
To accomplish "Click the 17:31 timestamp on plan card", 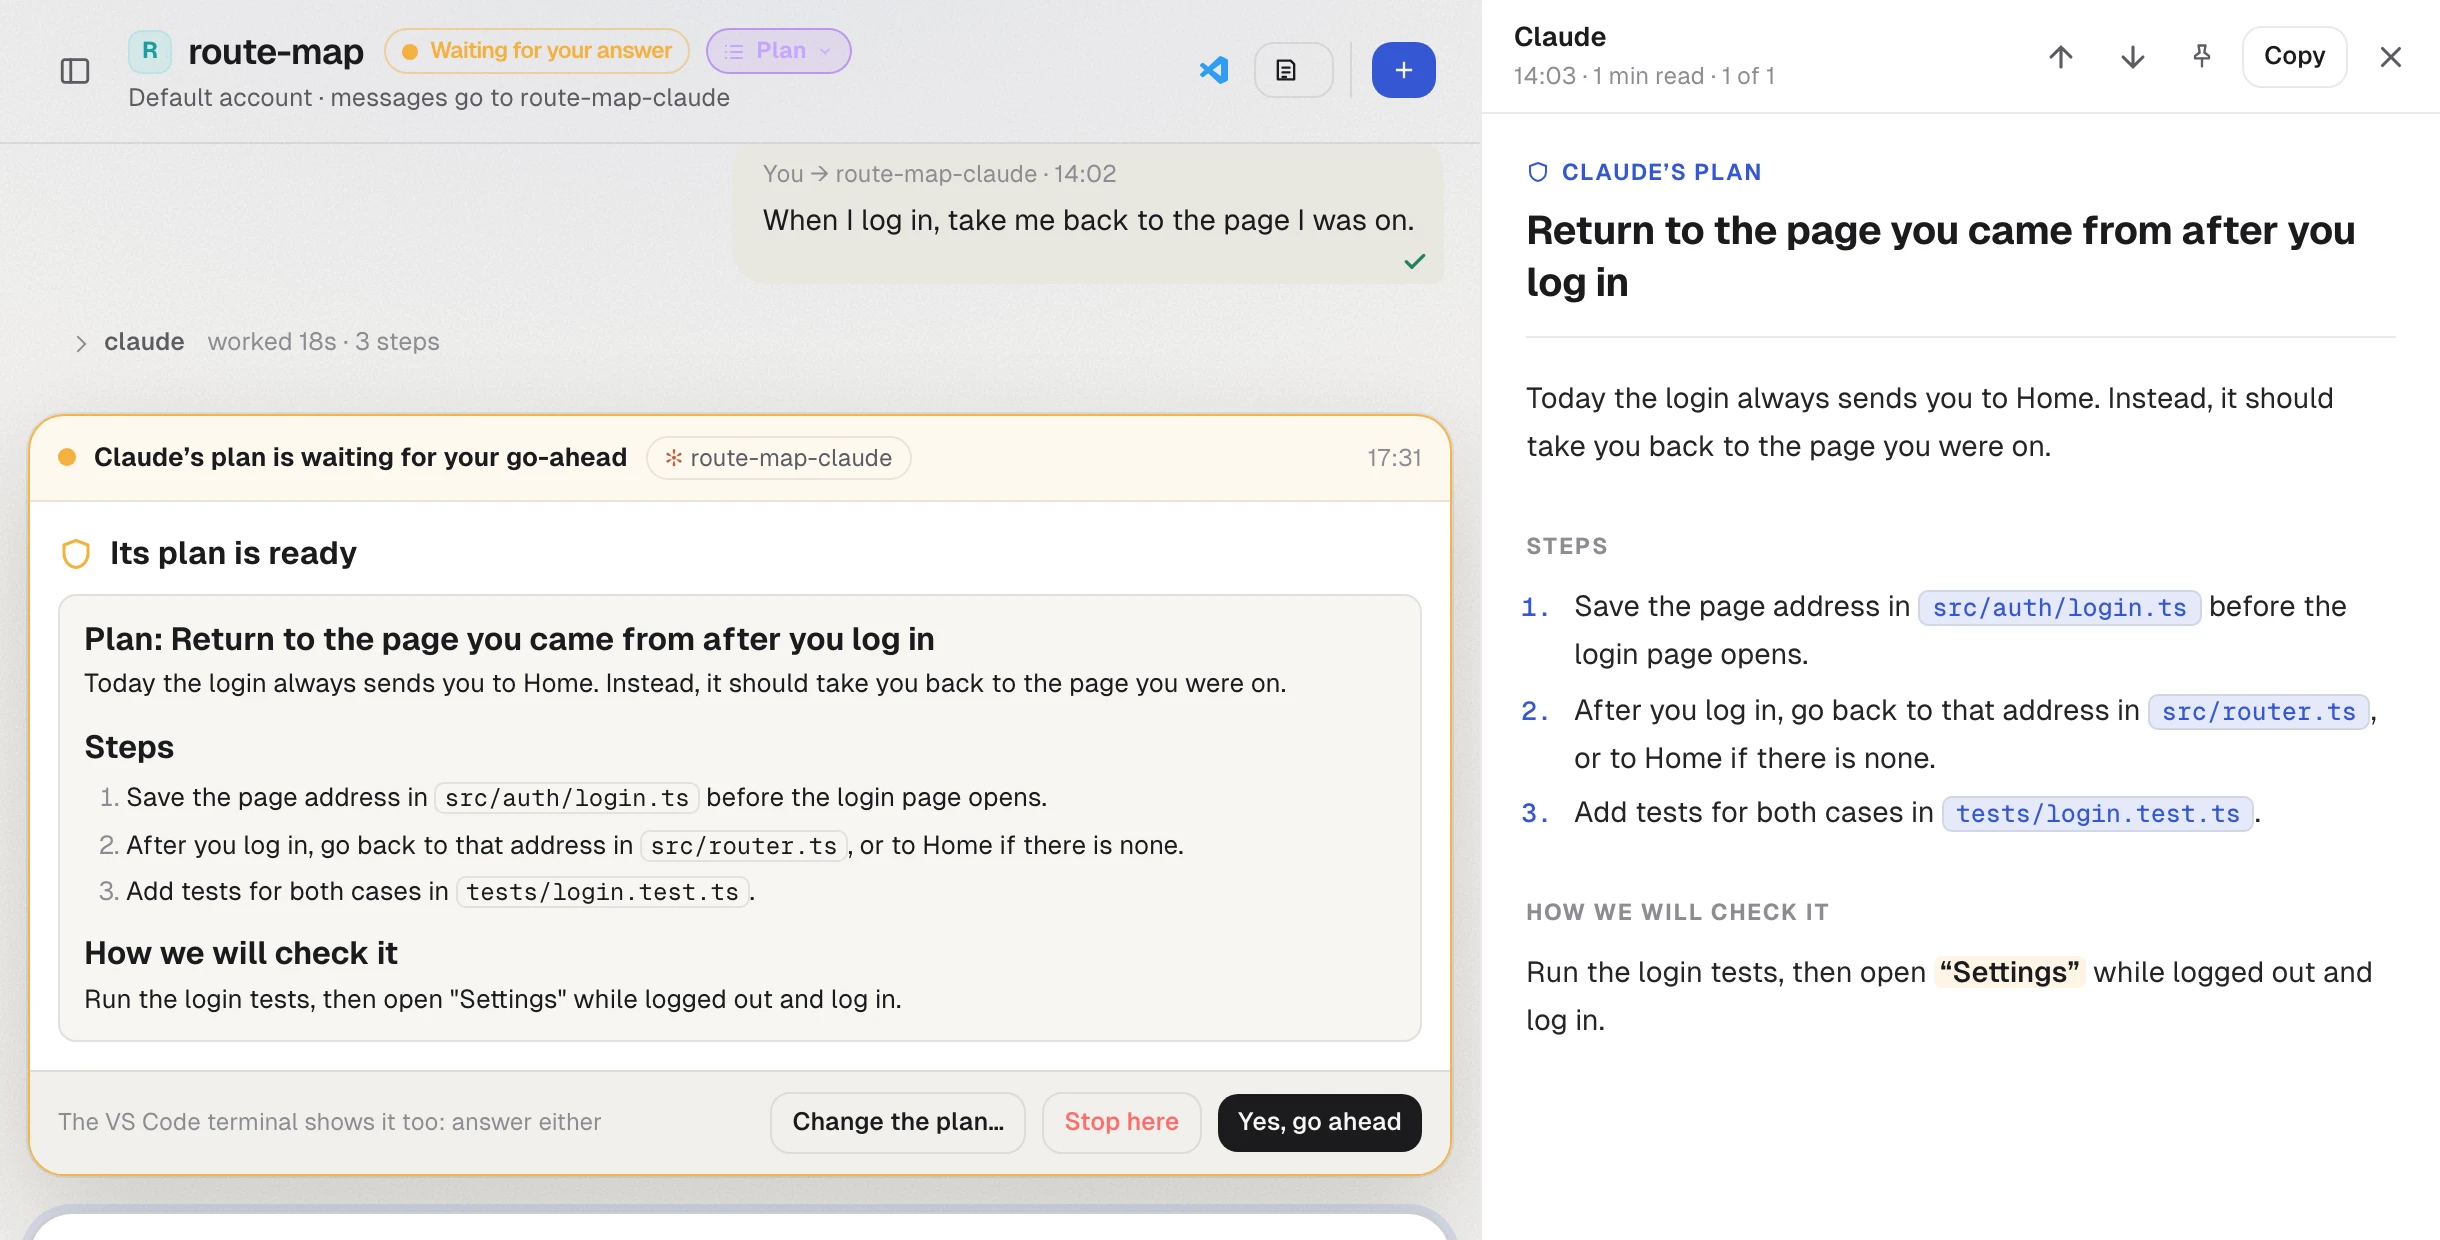I will click(x=1394, y=458).
